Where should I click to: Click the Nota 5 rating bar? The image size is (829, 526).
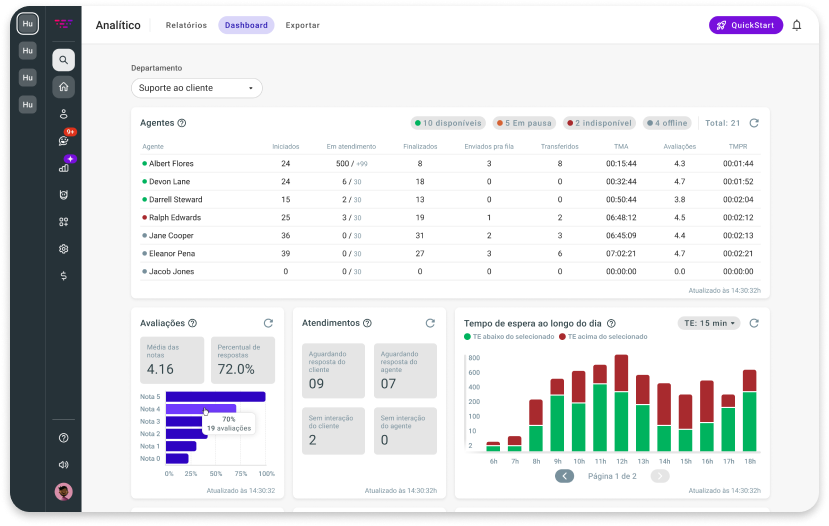(215, 396)
